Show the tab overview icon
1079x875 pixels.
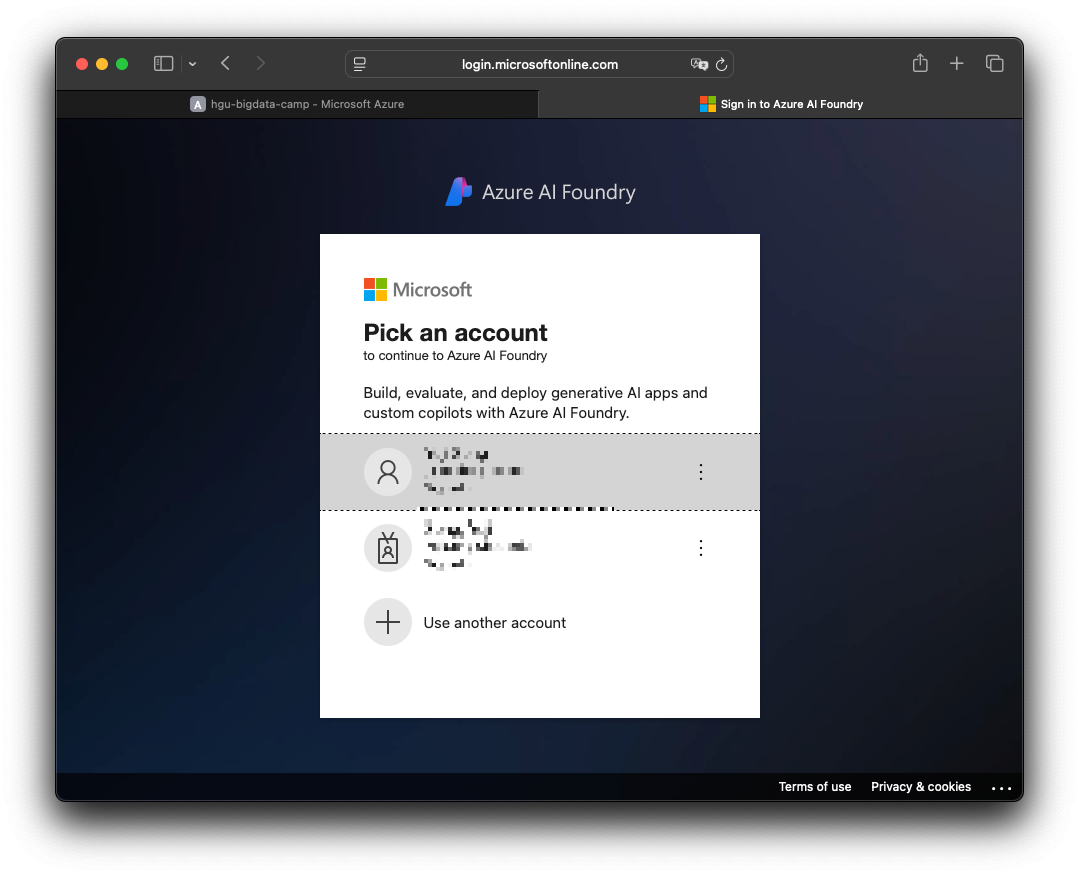click(994, 63)
